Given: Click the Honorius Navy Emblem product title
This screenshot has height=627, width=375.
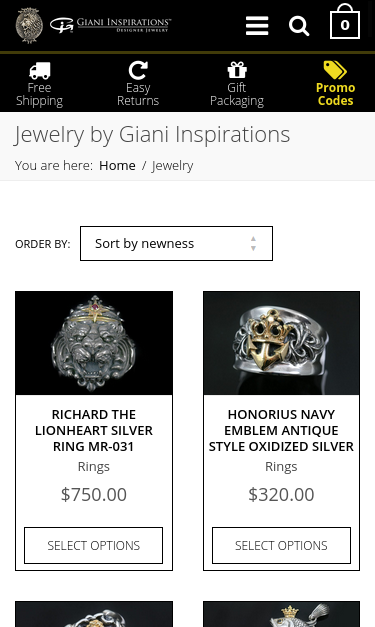Looking at the screenshot, I should point(281,430).
